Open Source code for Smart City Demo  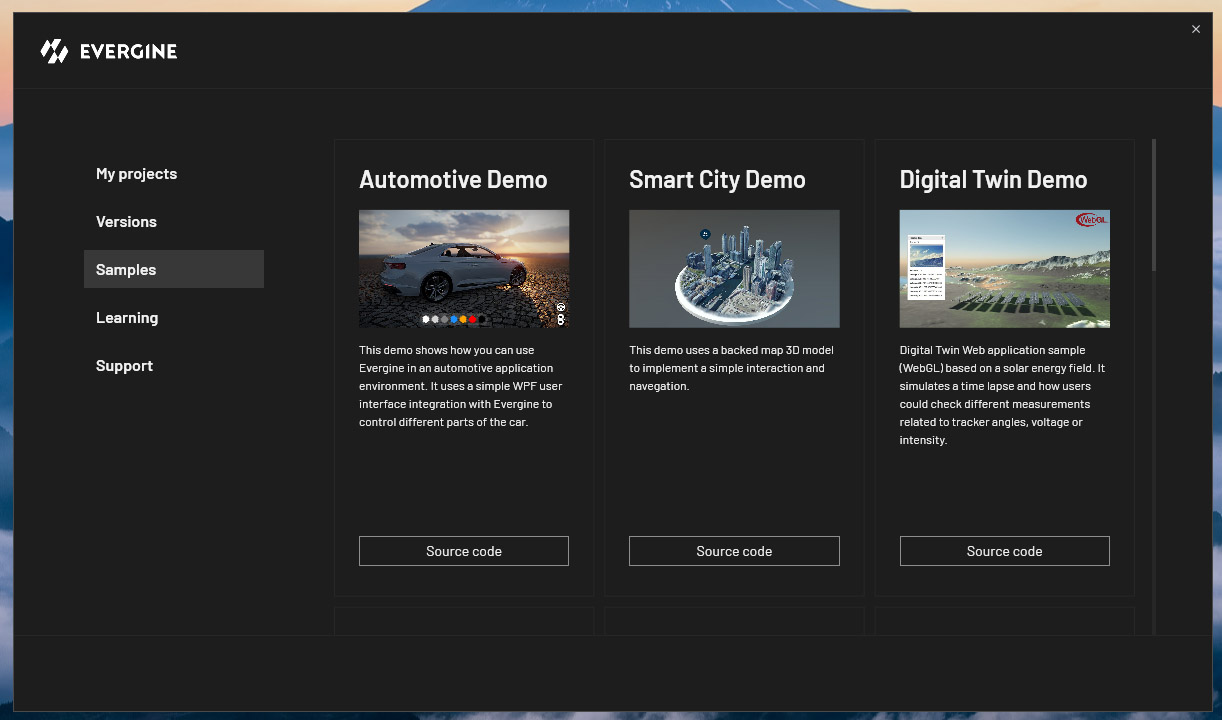734,551
